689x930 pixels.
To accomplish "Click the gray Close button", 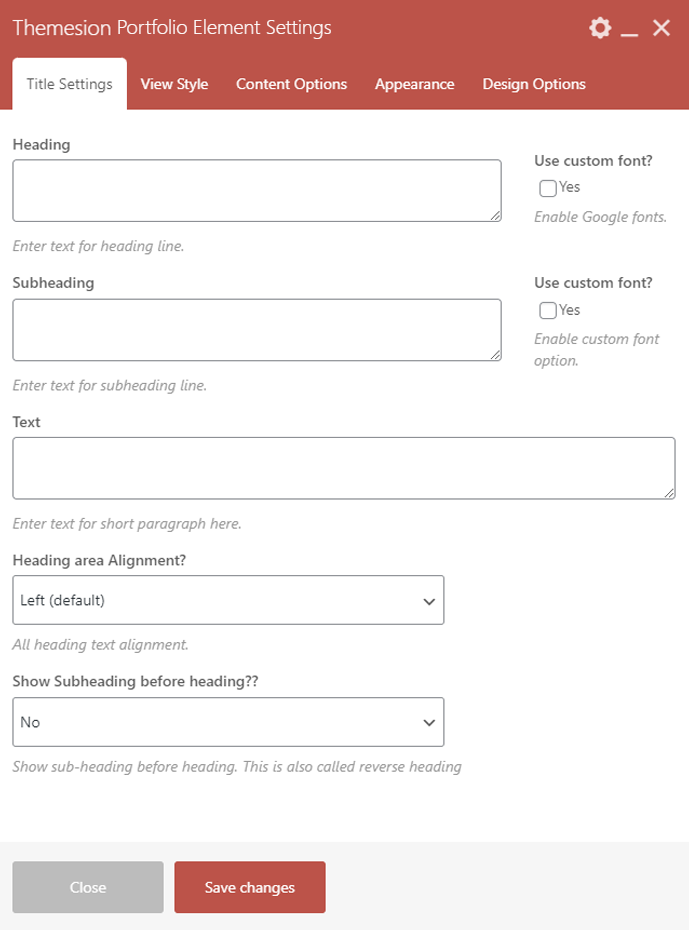I will (x=88, y=887).
